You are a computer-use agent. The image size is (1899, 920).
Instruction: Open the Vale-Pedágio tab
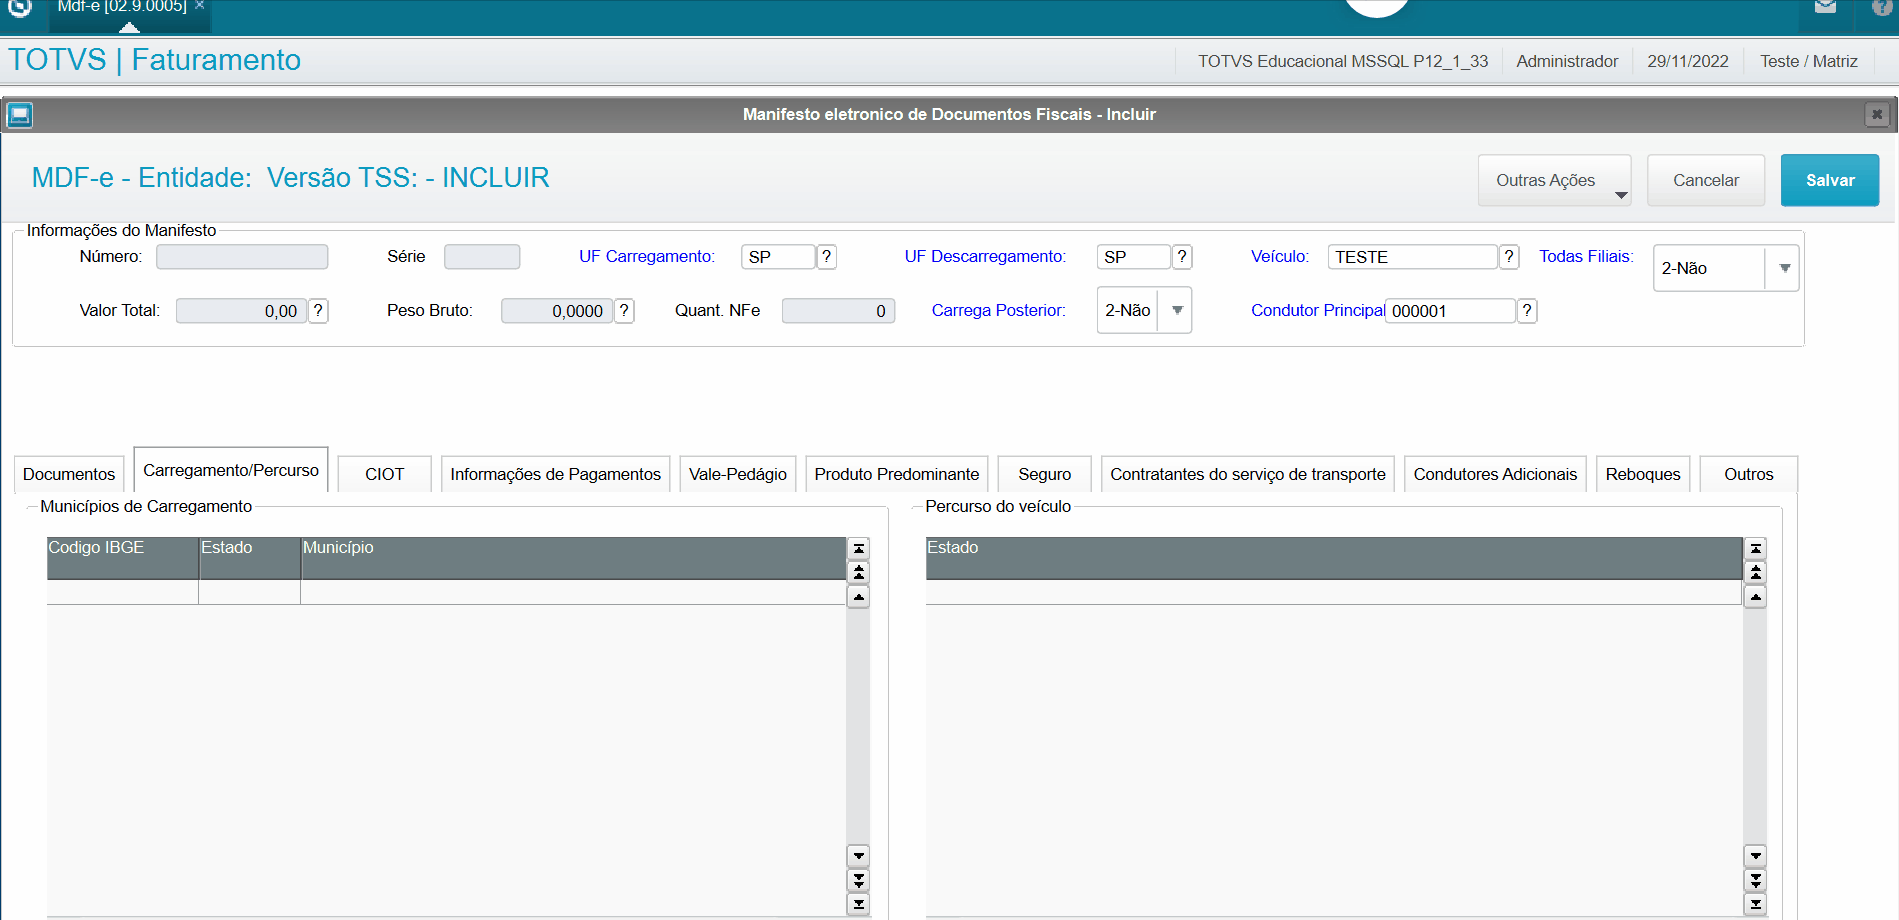(738, 474)
